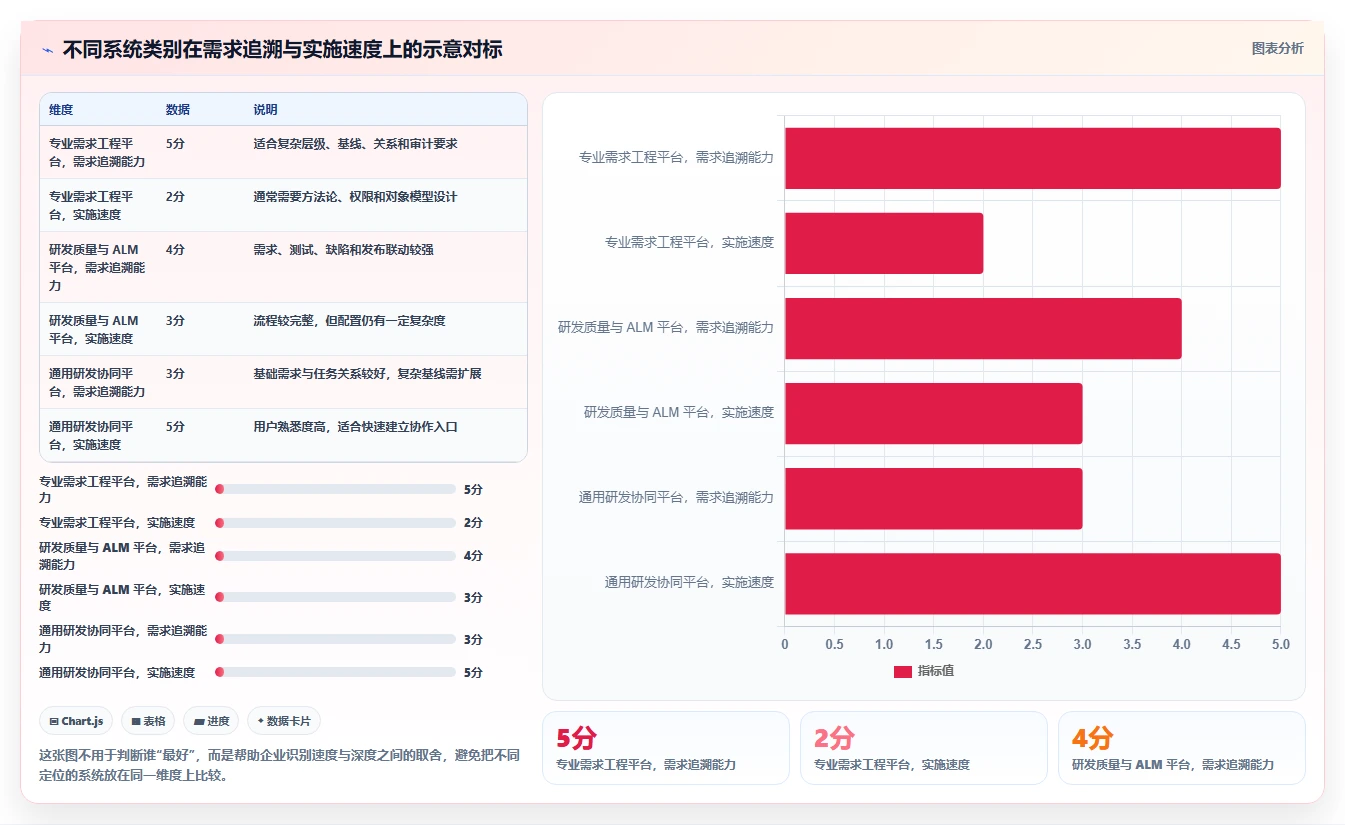Click the 4分 value beside the progress list
The width and height of the screenshot is (1345, 825).
point(473,556)
